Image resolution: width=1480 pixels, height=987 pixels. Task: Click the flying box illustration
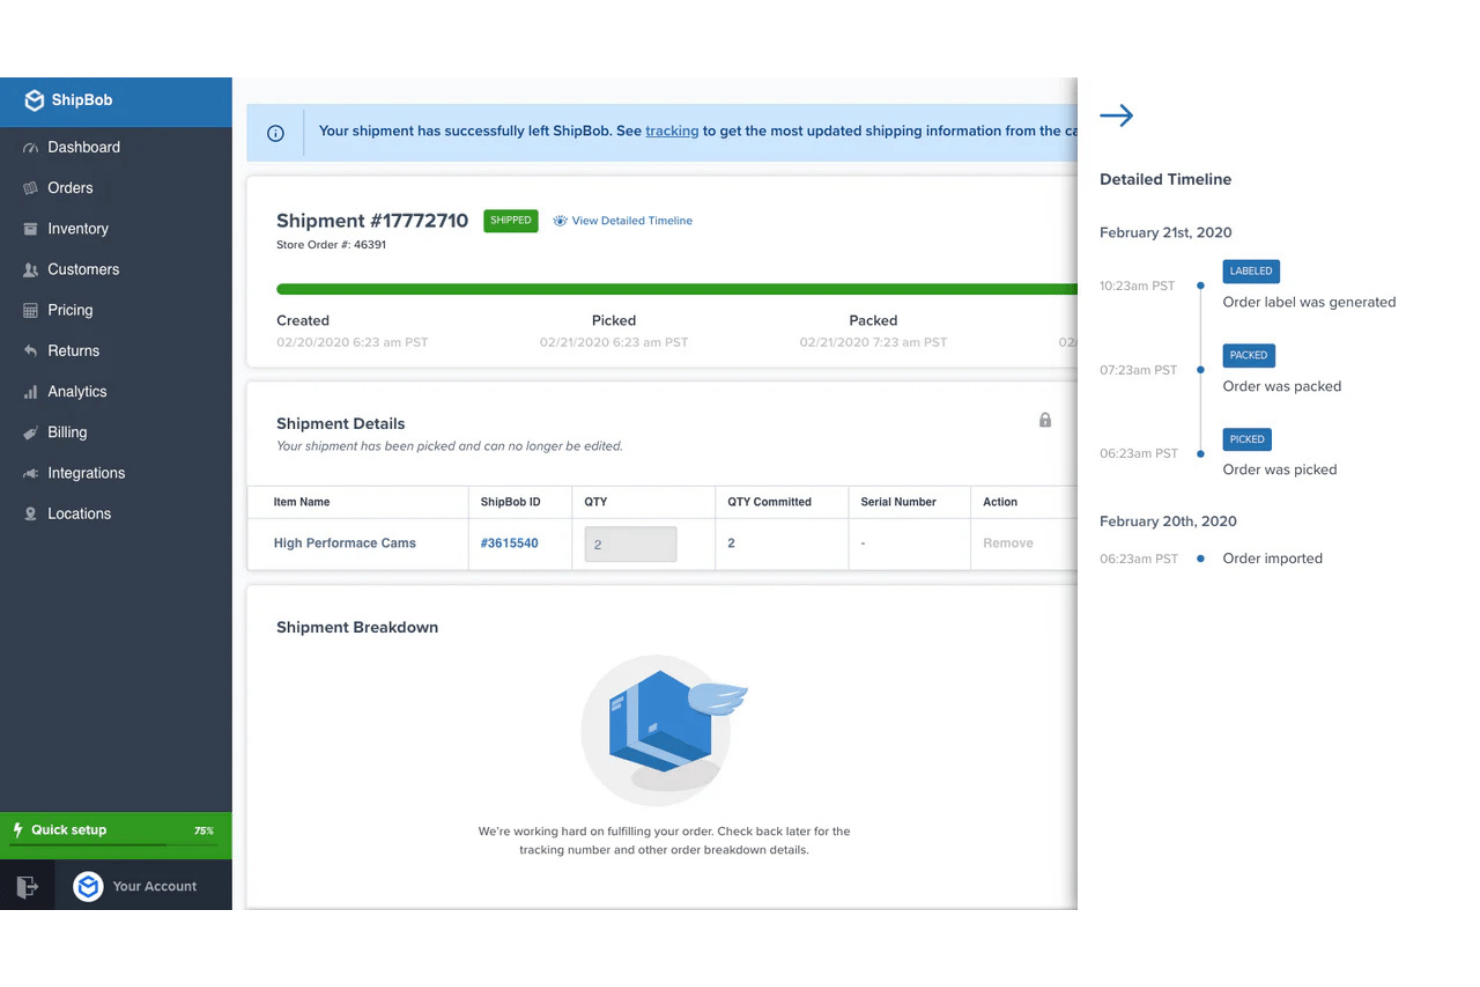click(663, 730)
